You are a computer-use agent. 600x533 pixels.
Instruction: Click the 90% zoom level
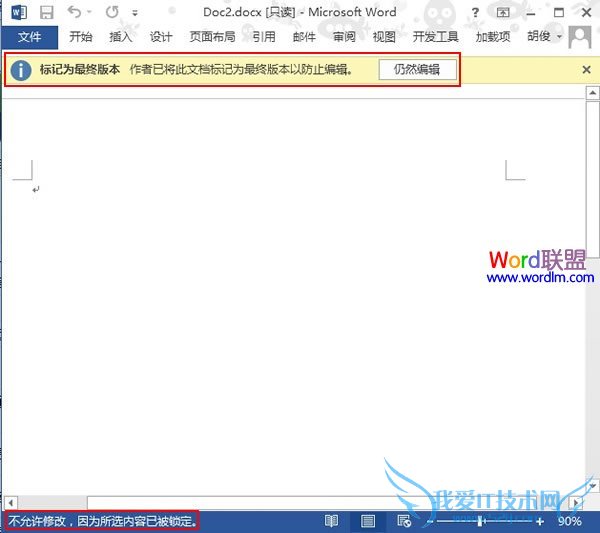tap(569, 521)
